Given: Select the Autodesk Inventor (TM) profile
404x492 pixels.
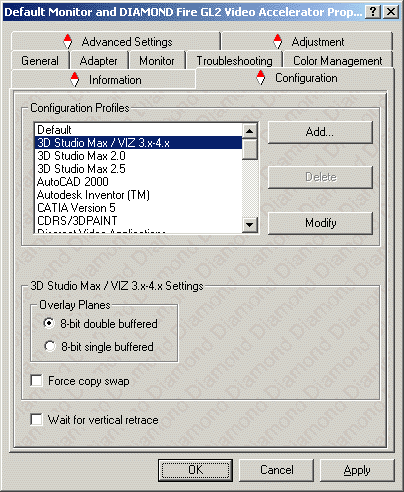Looking at the screenshot, I should point(138,195).
